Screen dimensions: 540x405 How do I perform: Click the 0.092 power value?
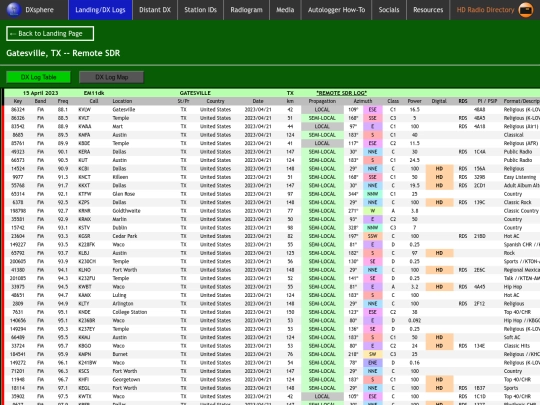[x=415, y=321]
